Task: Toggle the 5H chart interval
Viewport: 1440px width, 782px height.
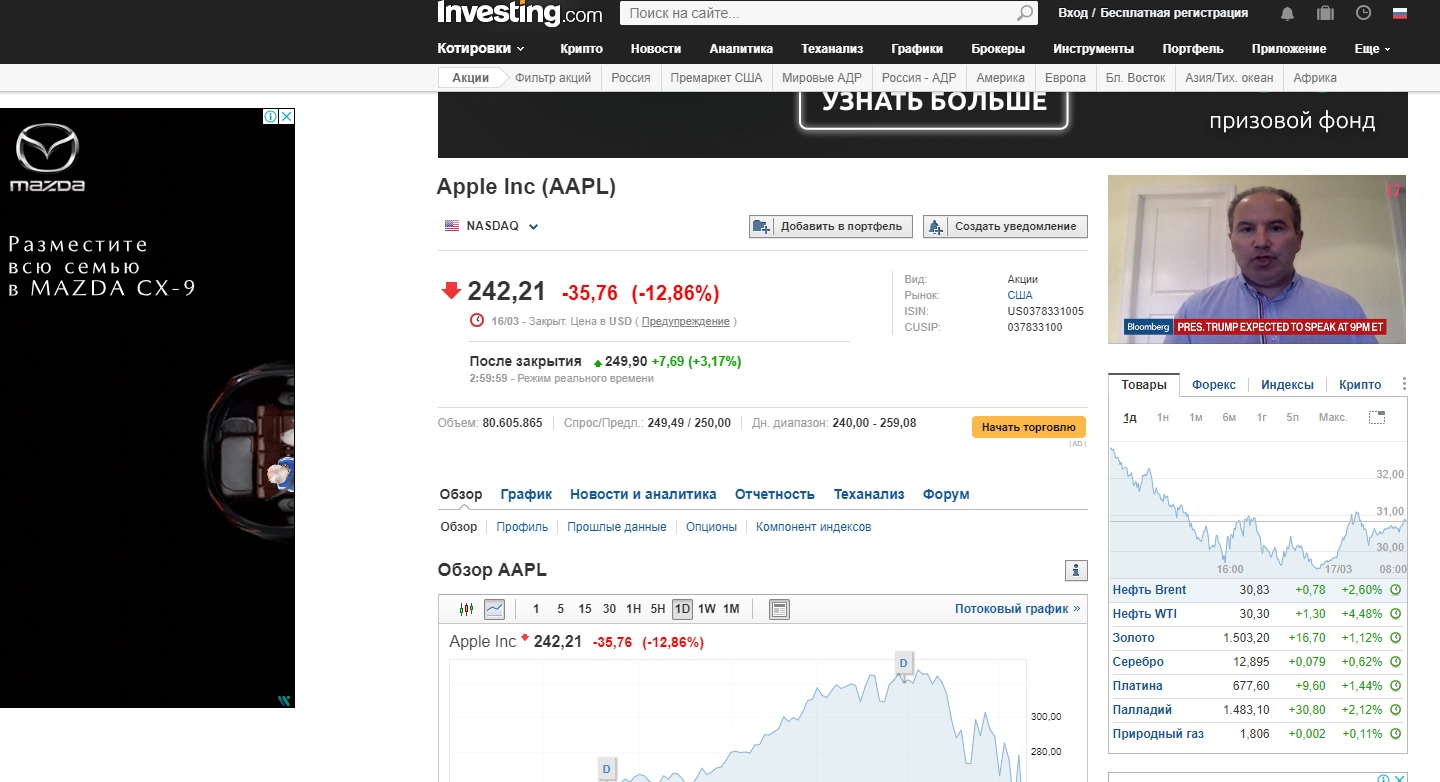Action: point(658,609)
